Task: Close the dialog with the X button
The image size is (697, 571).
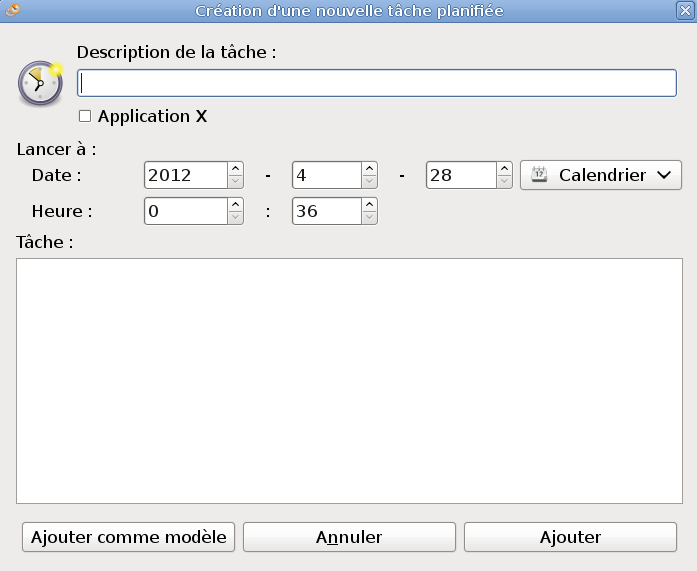Action: (685, 11)
